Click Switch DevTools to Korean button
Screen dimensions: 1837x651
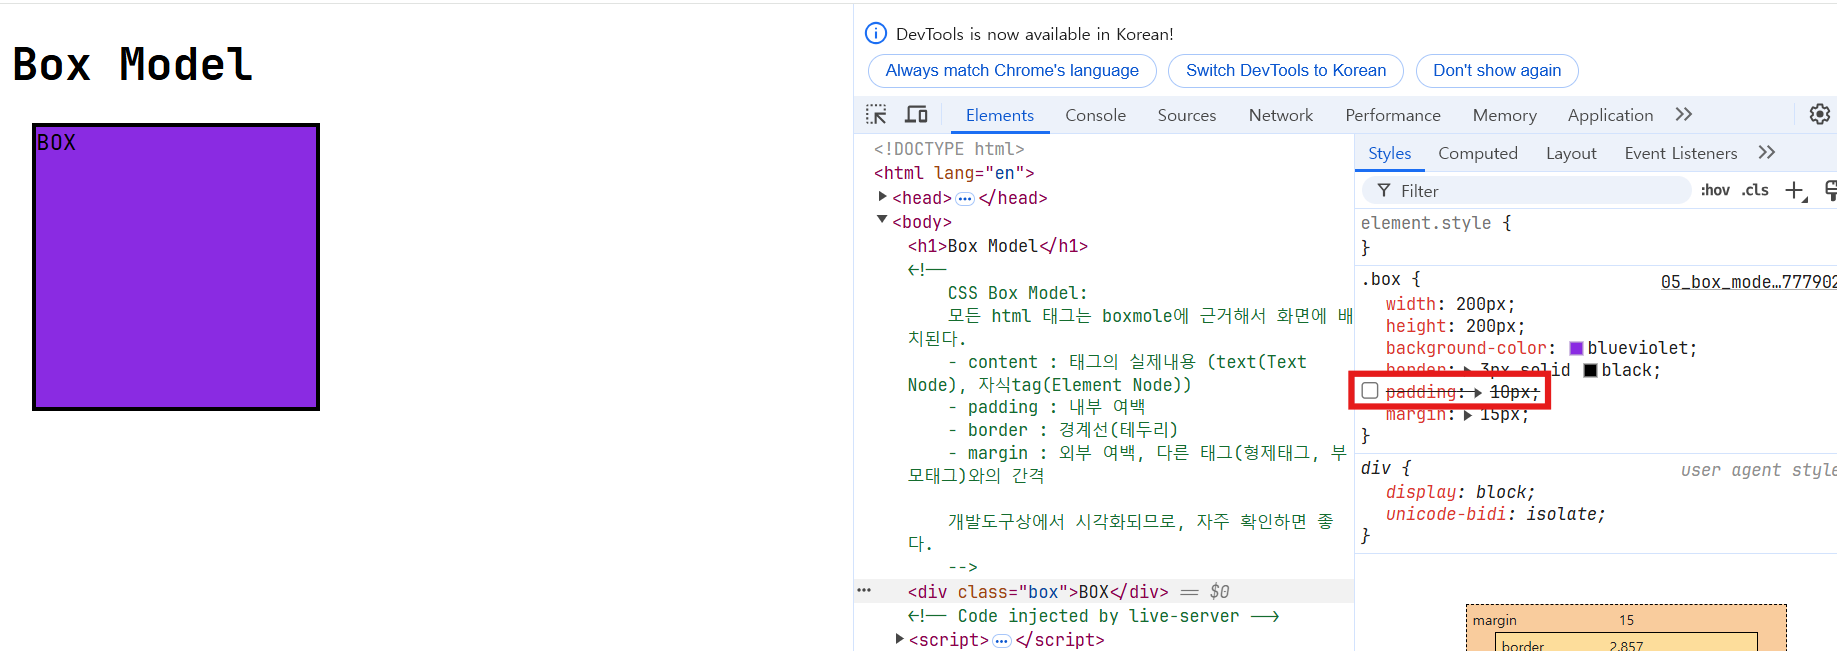pos(1286,70)
